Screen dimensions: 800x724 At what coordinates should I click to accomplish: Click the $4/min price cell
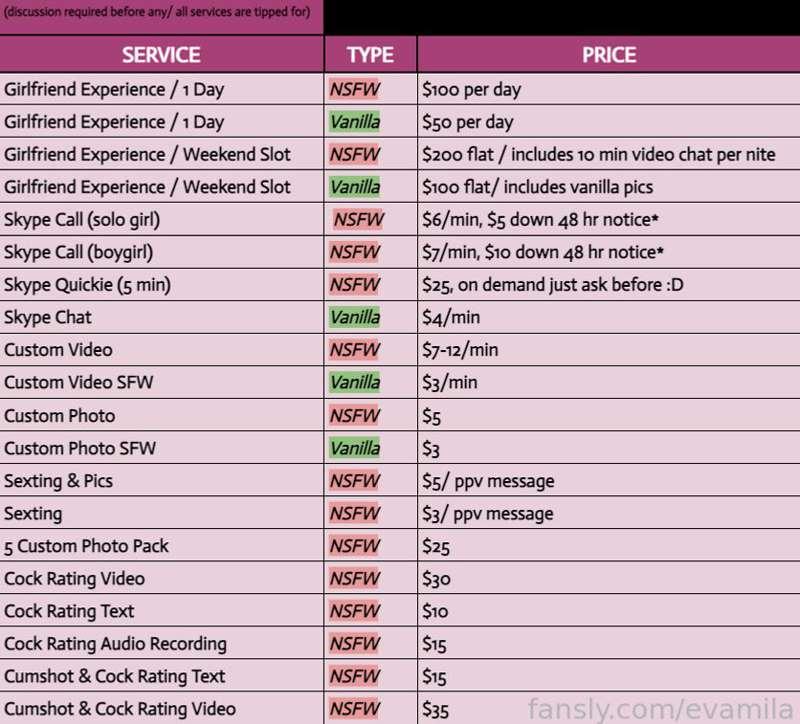(609, 317)
